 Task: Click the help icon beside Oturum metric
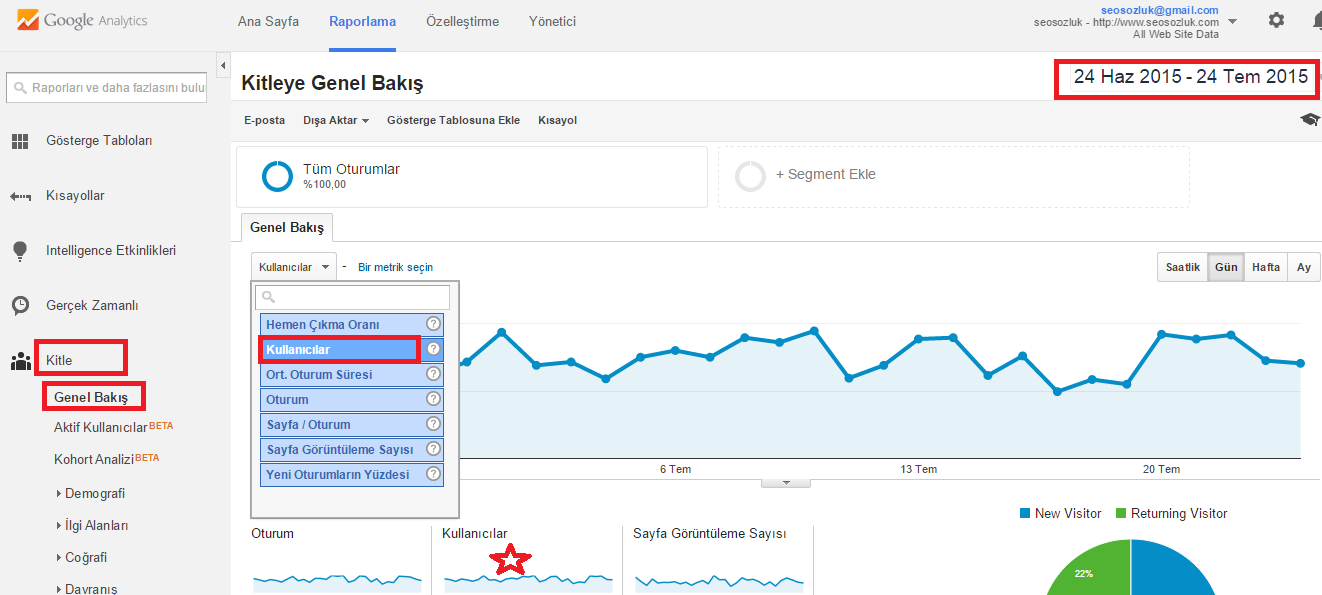coord(433,399)
